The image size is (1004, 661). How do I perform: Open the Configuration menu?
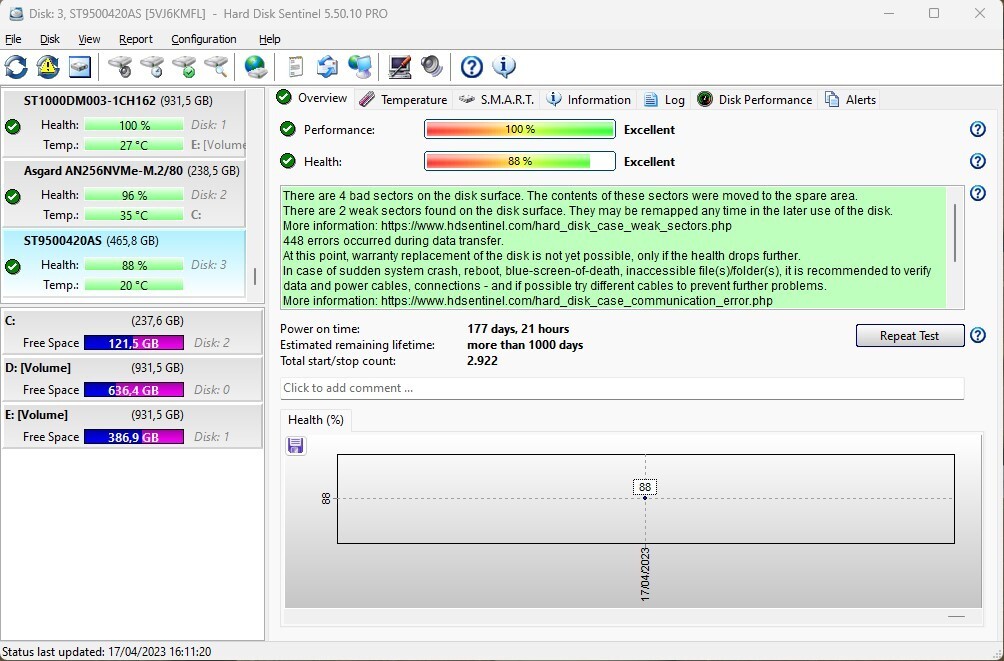[204, 39]
